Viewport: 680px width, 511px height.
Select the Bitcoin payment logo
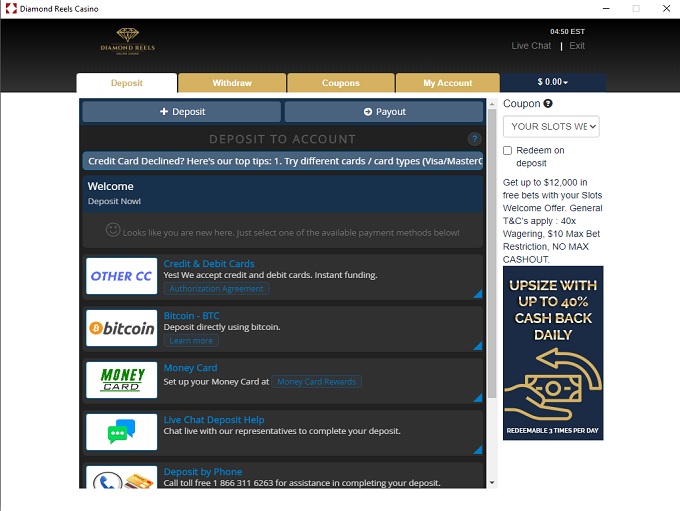[121, 328]
